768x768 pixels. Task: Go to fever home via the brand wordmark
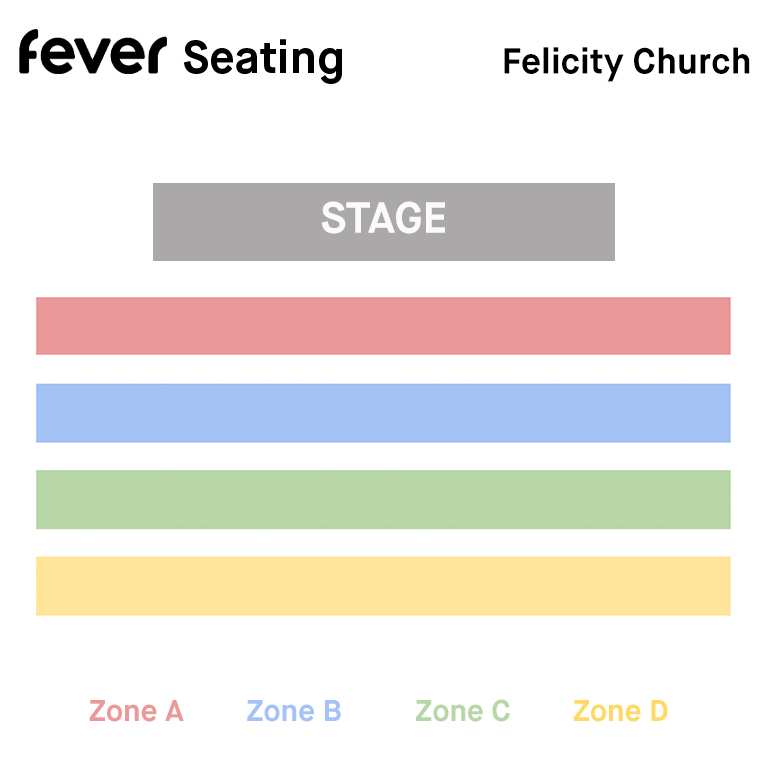pyautogui.click(x=90, y=54)
